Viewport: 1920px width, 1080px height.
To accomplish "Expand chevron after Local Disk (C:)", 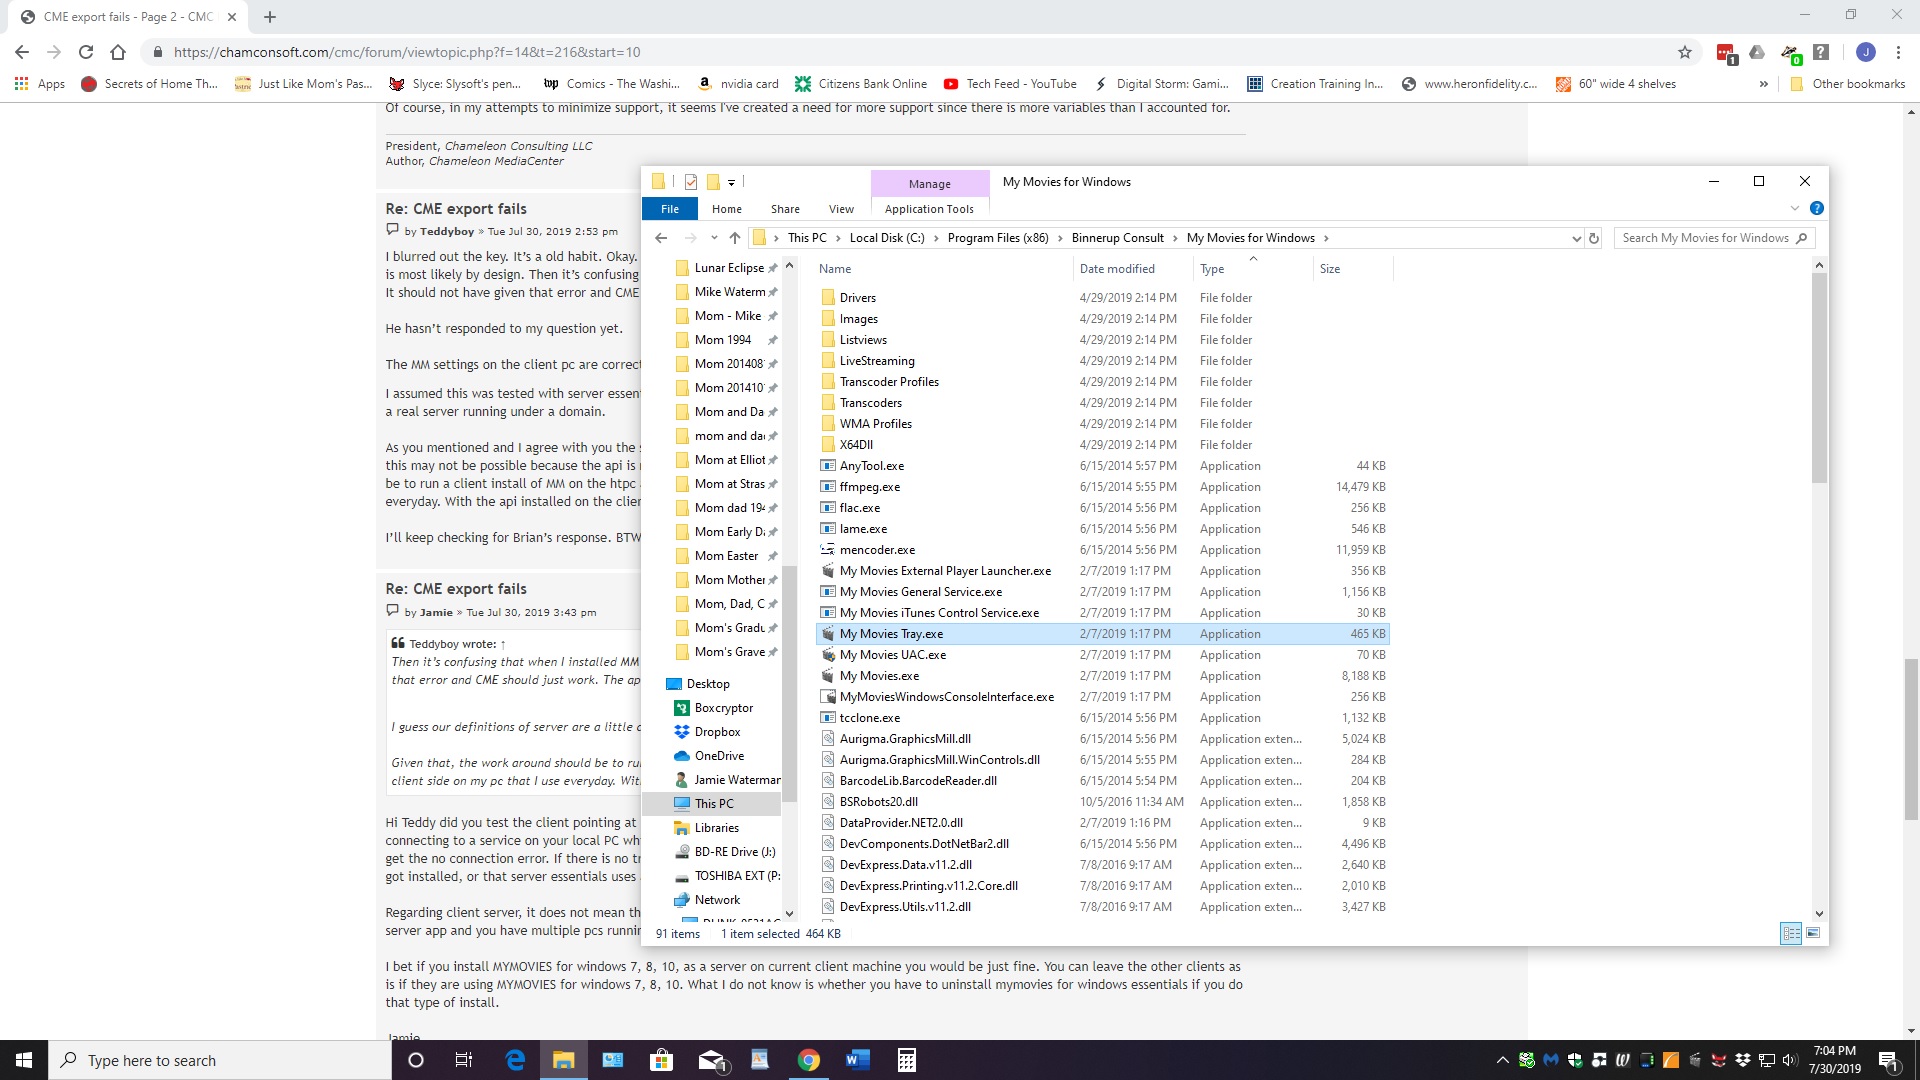I will coord(937,238).
